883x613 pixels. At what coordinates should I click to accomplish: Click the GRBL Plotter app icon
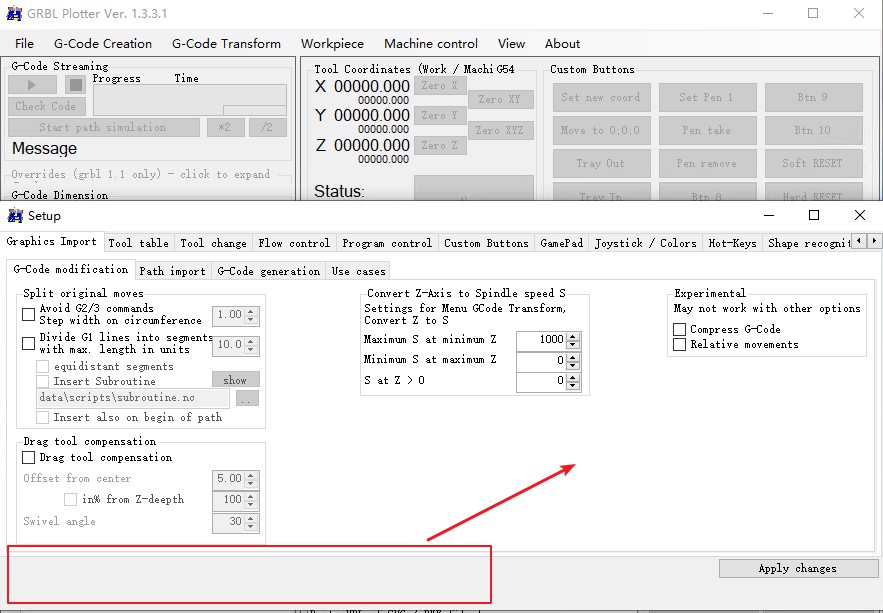15,13
